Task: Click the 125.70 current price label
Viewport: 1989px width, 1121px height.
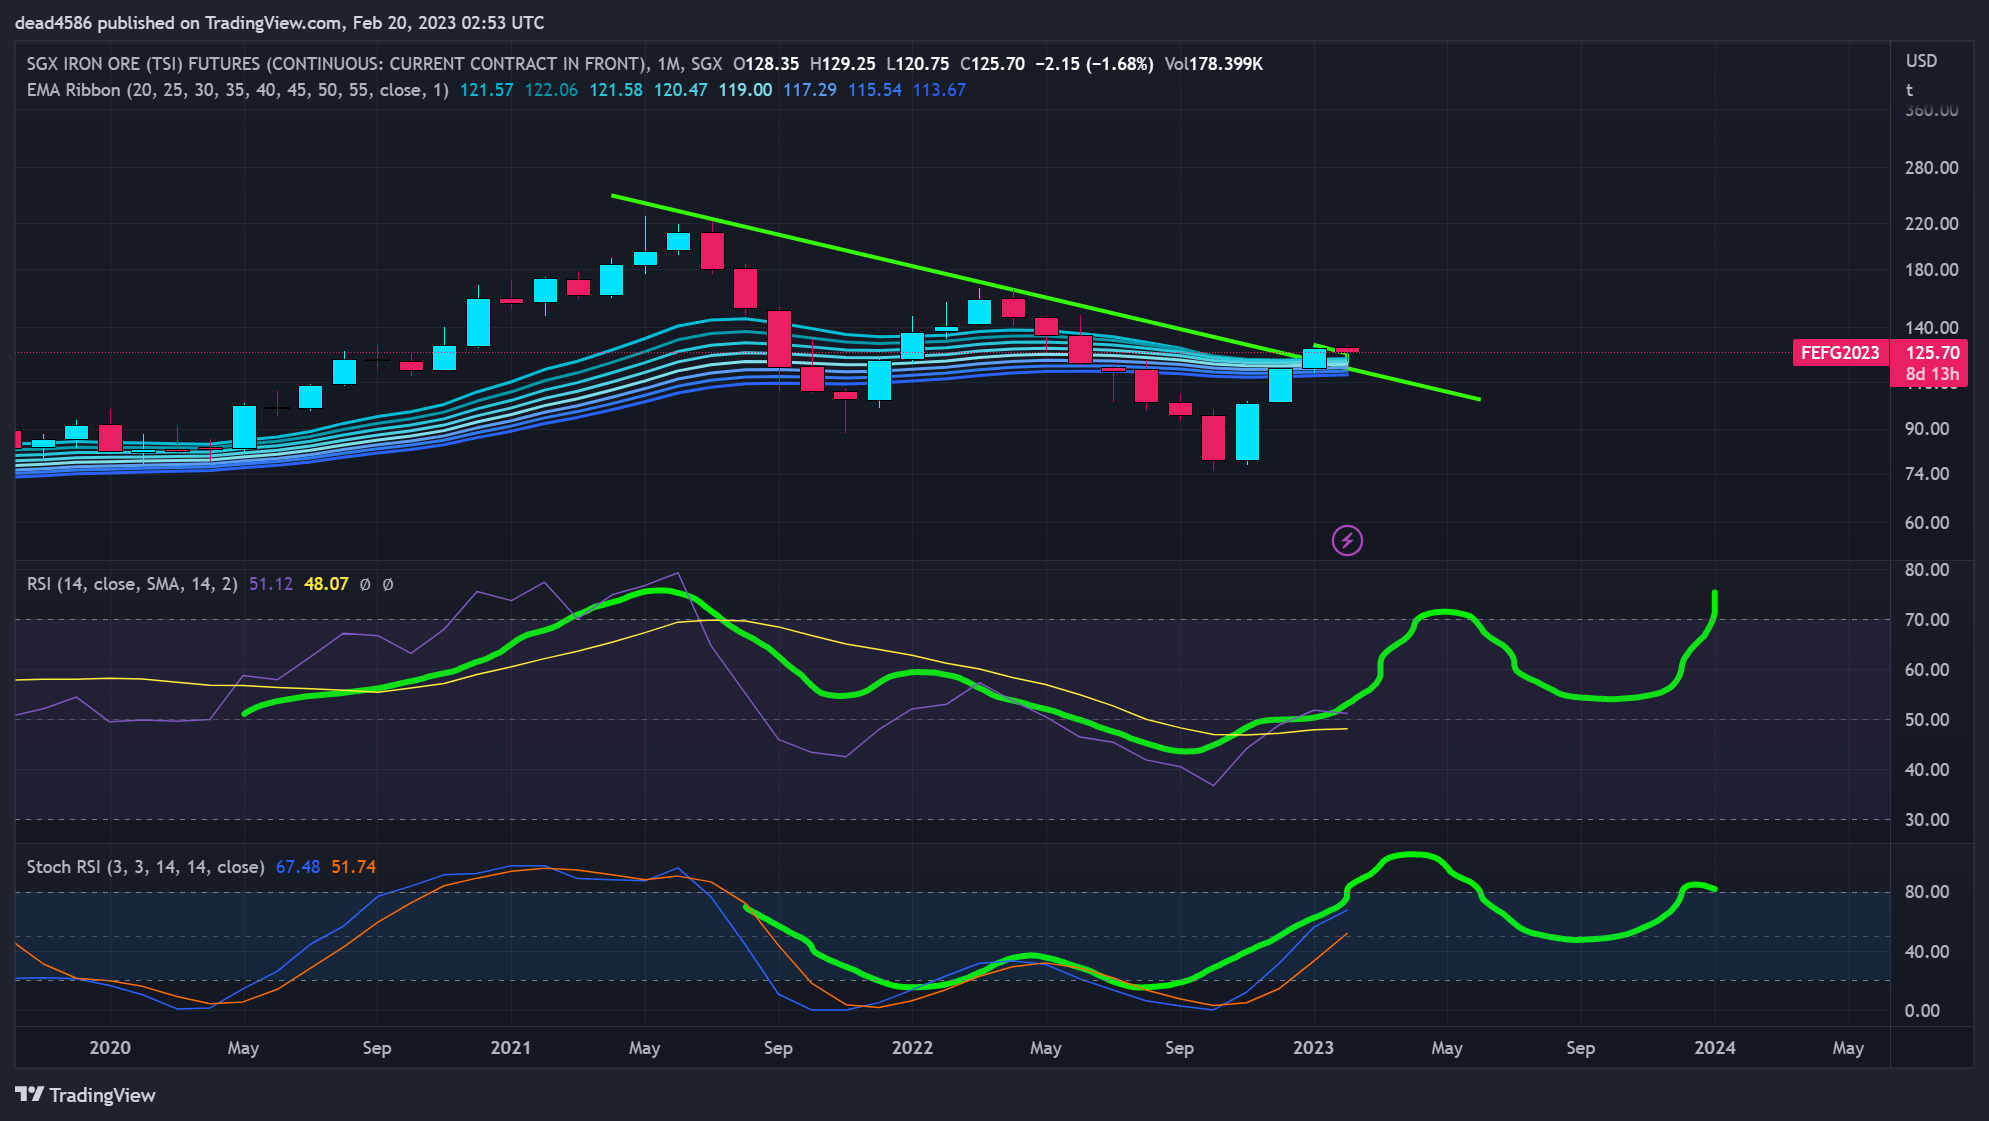Action: [x=1932, y=352]
